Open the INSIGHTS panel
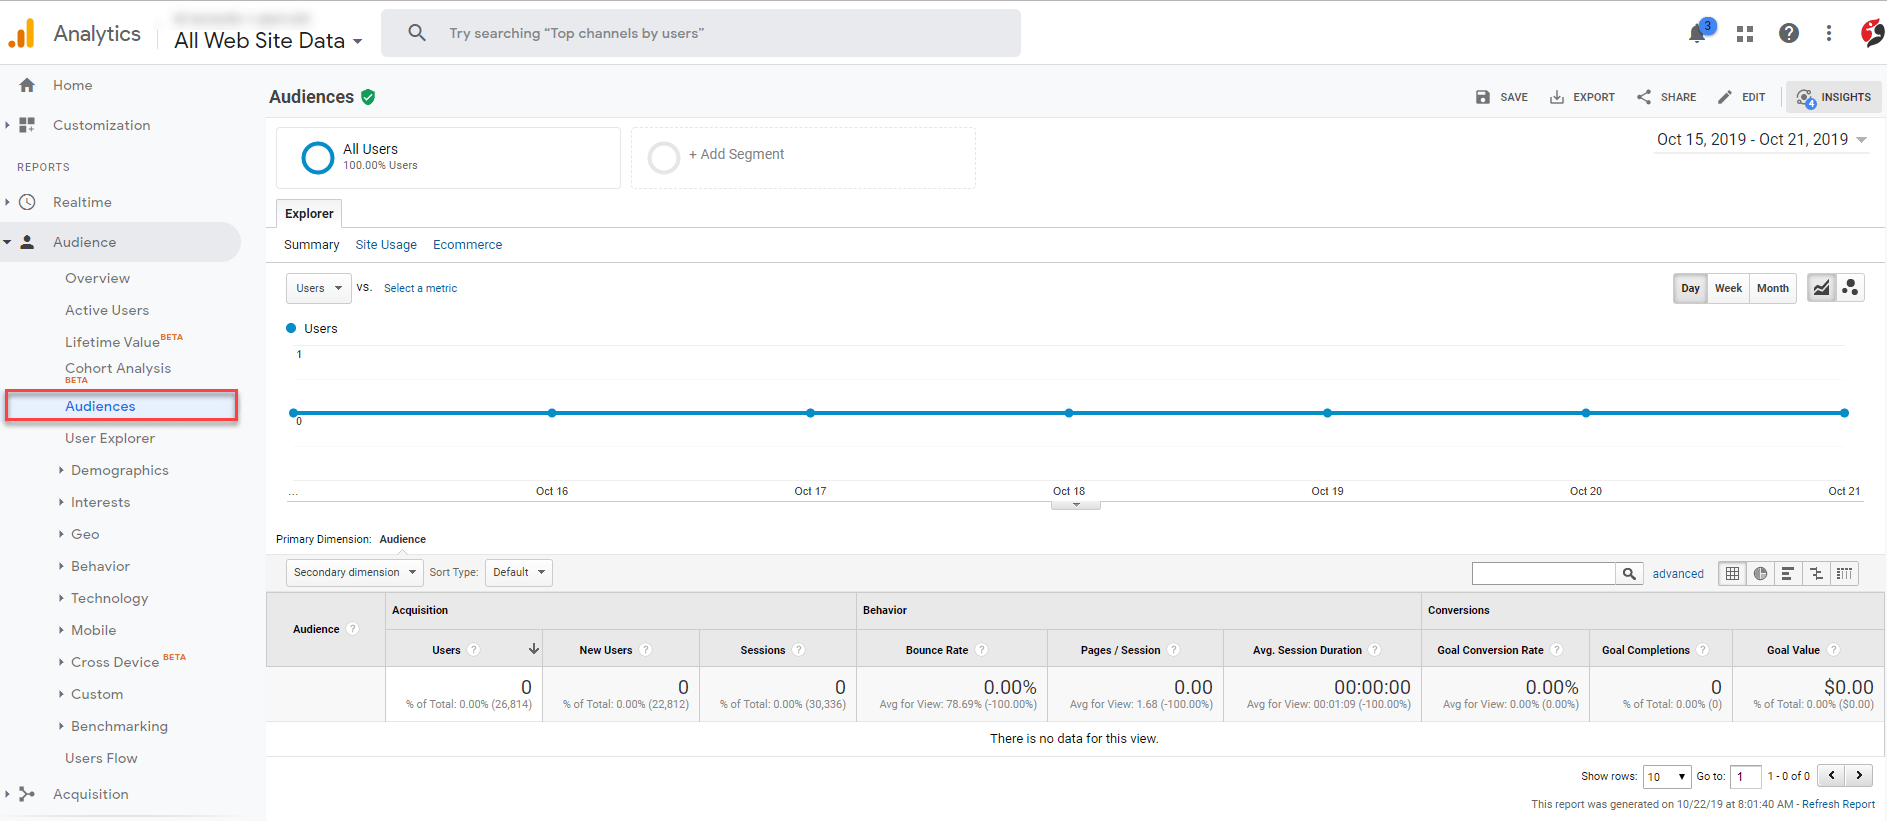Image resolution: width=1887 pixels, height=821 pixels. pos(1834,97)
